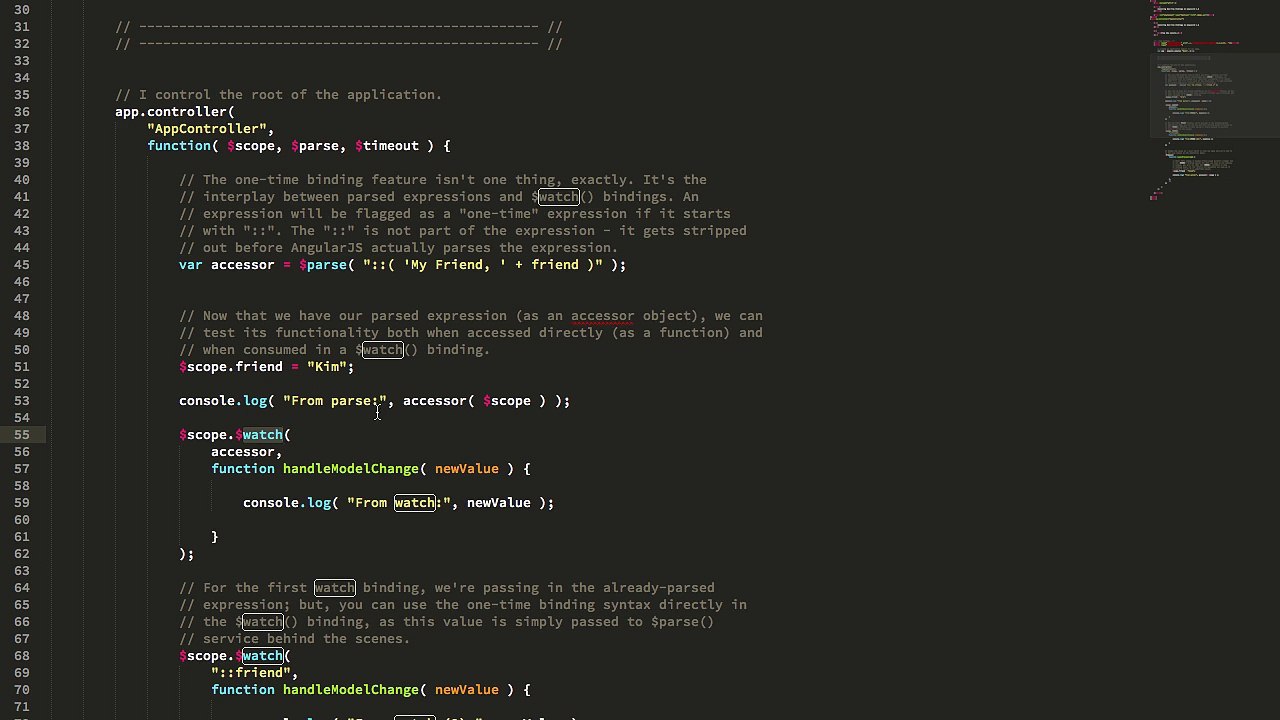The height and width of the screenshot is (720, 1280).
Task: Click AngularJS in the line 44 comment
Action: pos(327,248)
